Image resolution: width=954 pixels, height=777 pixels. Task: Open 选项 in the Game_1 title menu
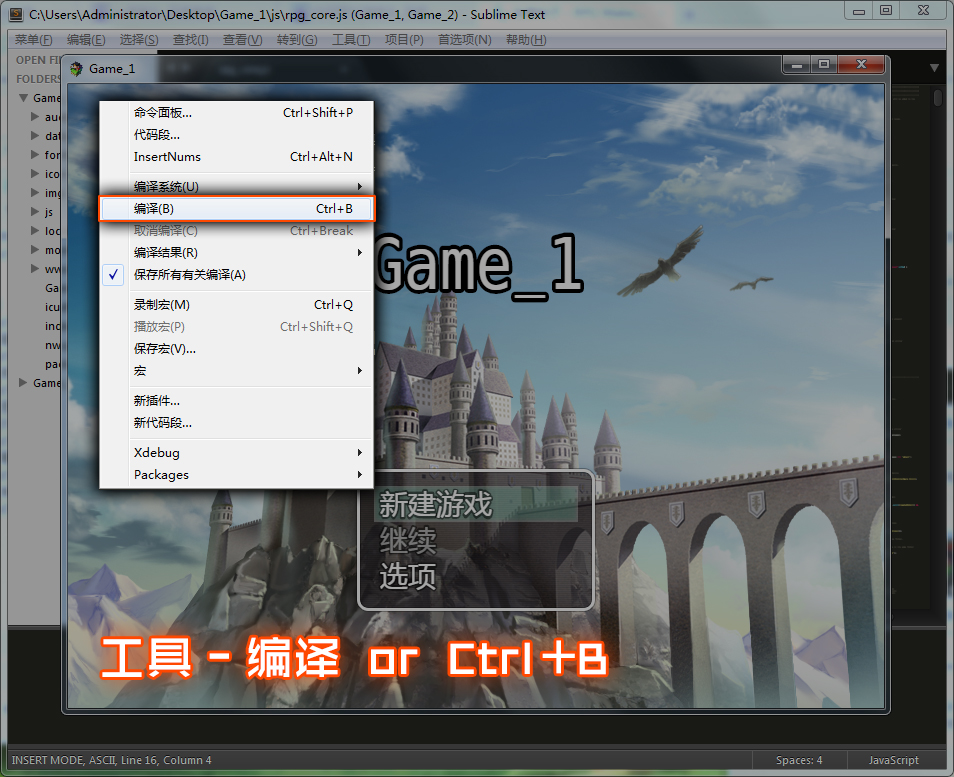408,576
